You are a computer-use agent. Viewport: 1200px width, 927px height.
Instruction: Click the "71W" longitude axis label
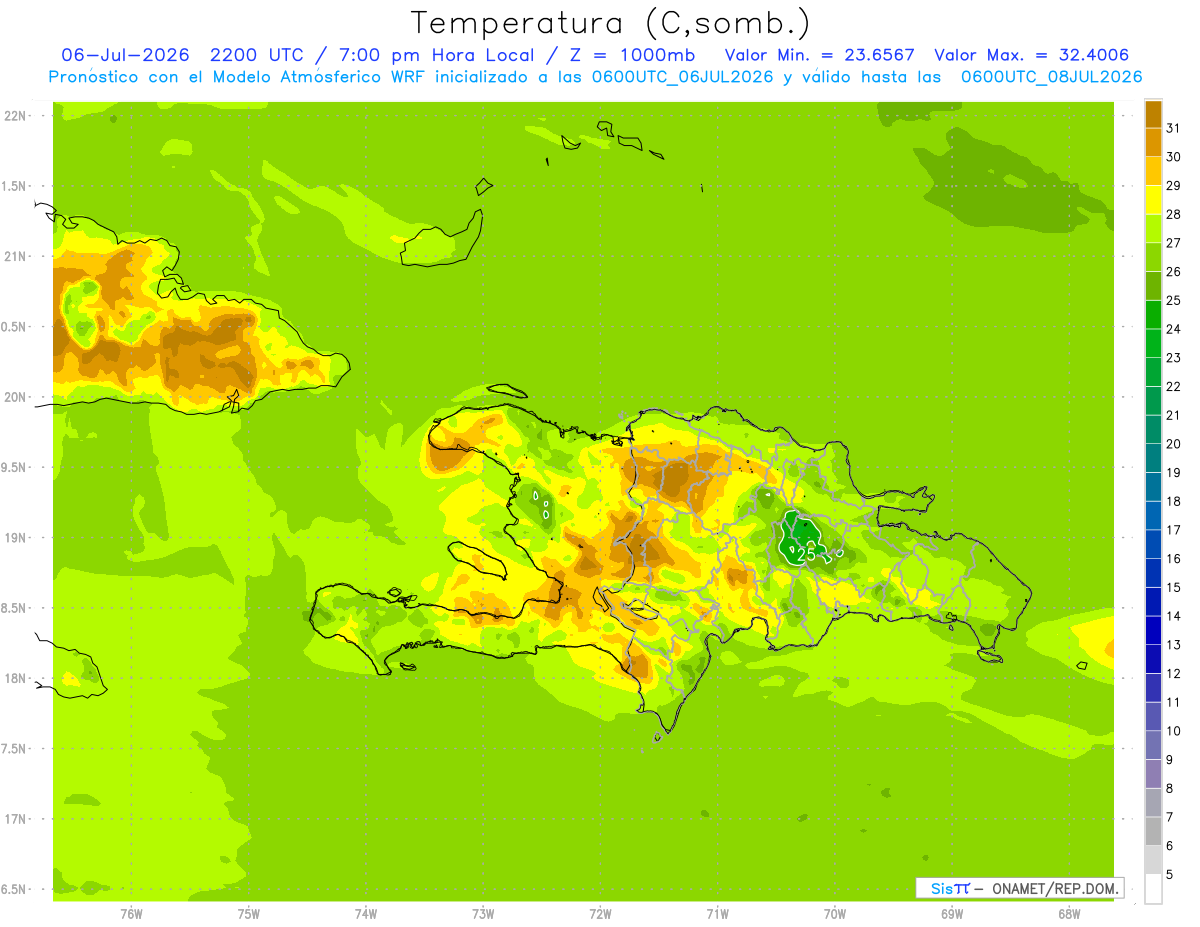(717, 914)
